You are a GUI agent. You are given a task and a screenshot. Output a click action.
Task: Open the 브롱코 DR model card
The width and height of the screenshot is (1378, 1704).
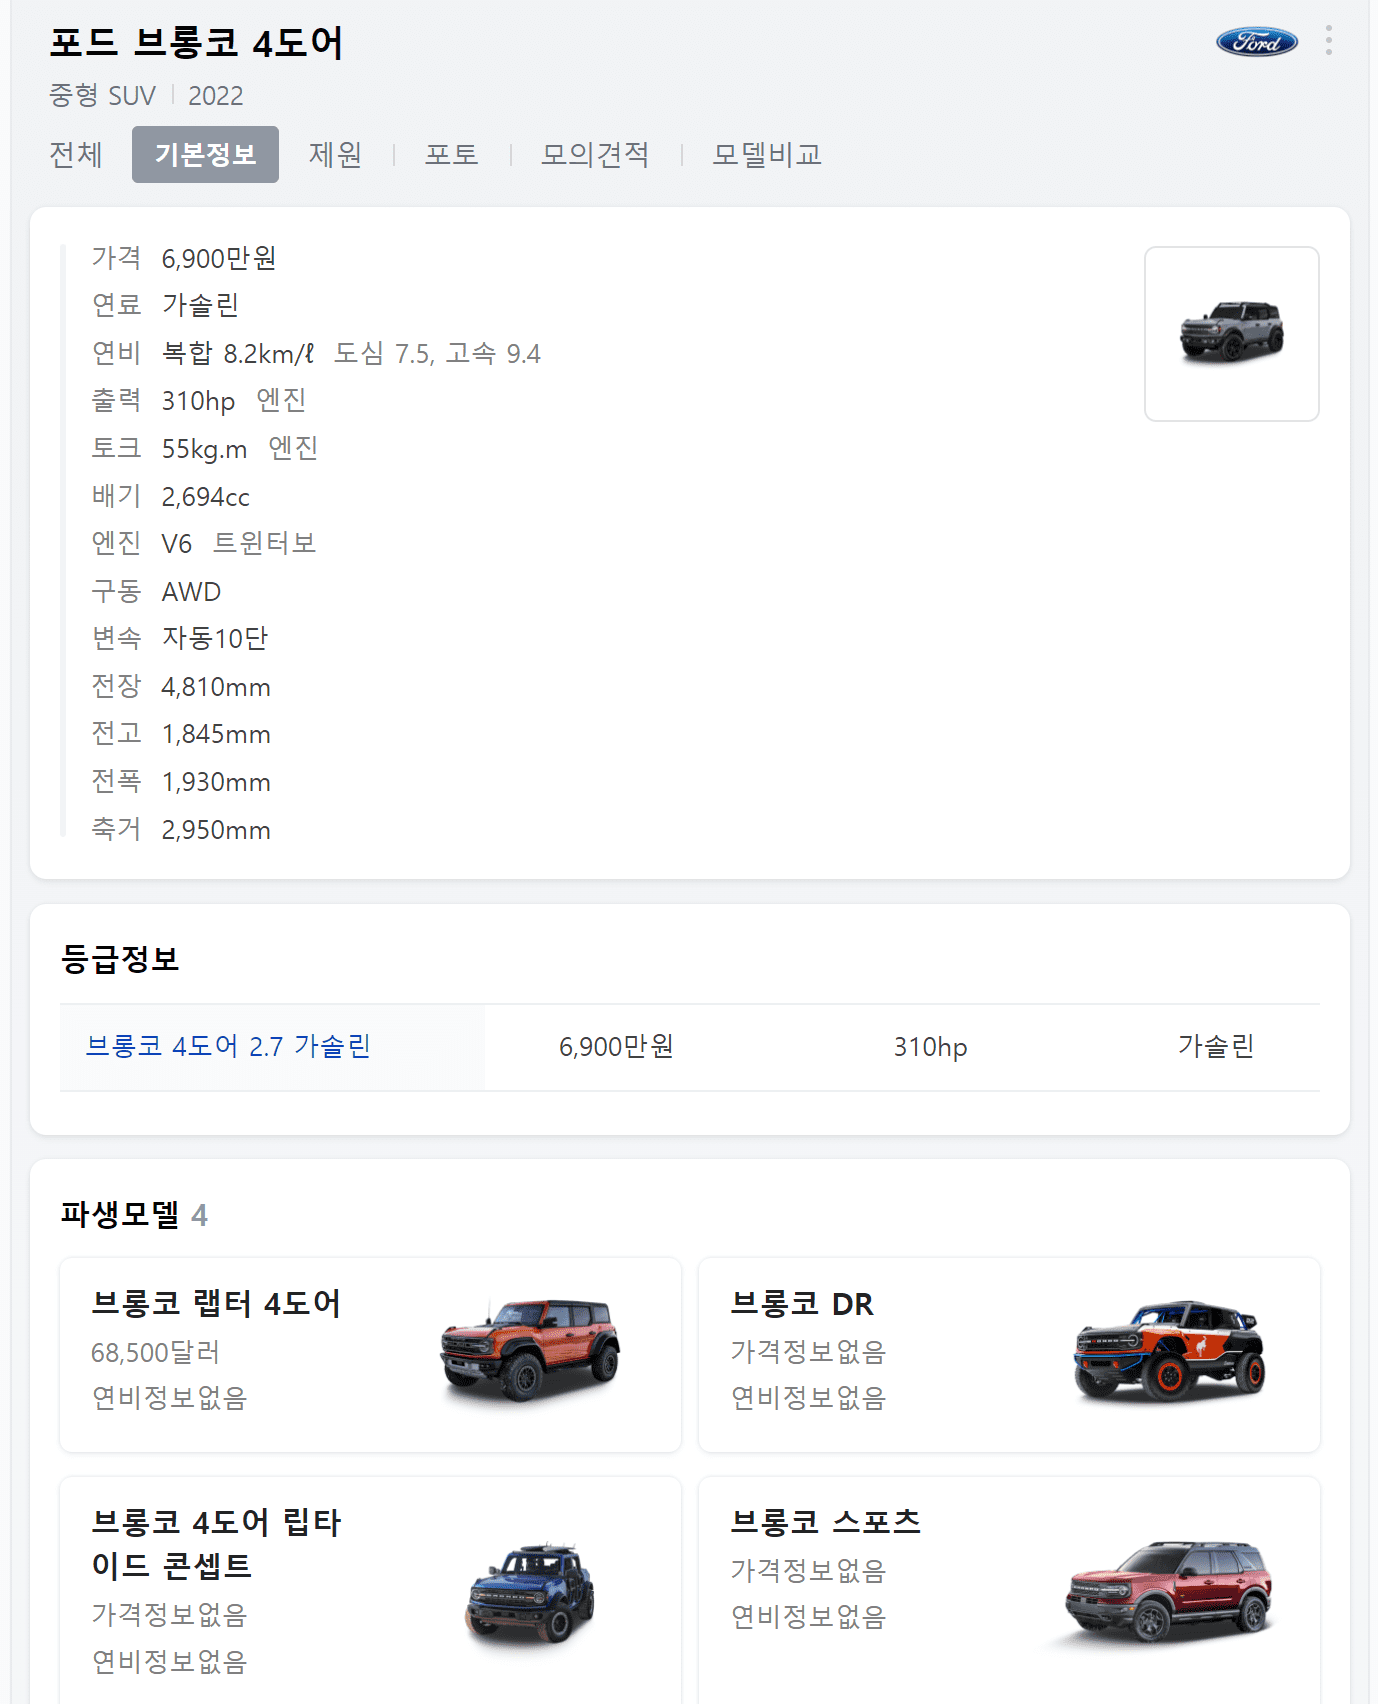[1009, 1355]
